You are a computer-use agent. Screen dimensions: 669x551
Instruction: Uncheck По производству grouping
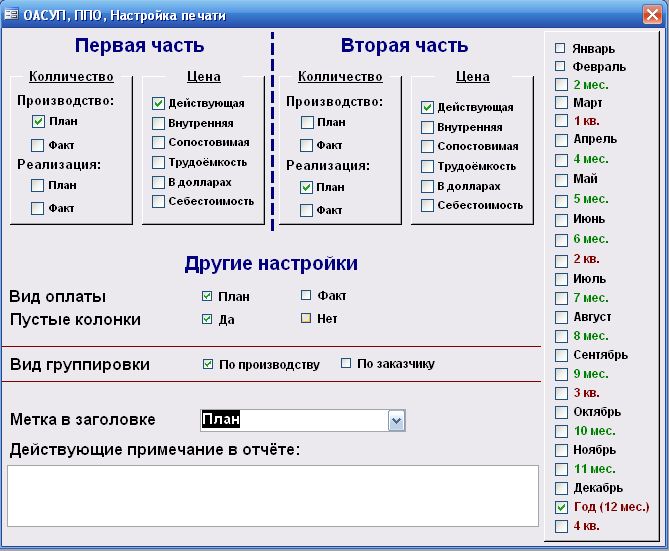tap(208, 364)
